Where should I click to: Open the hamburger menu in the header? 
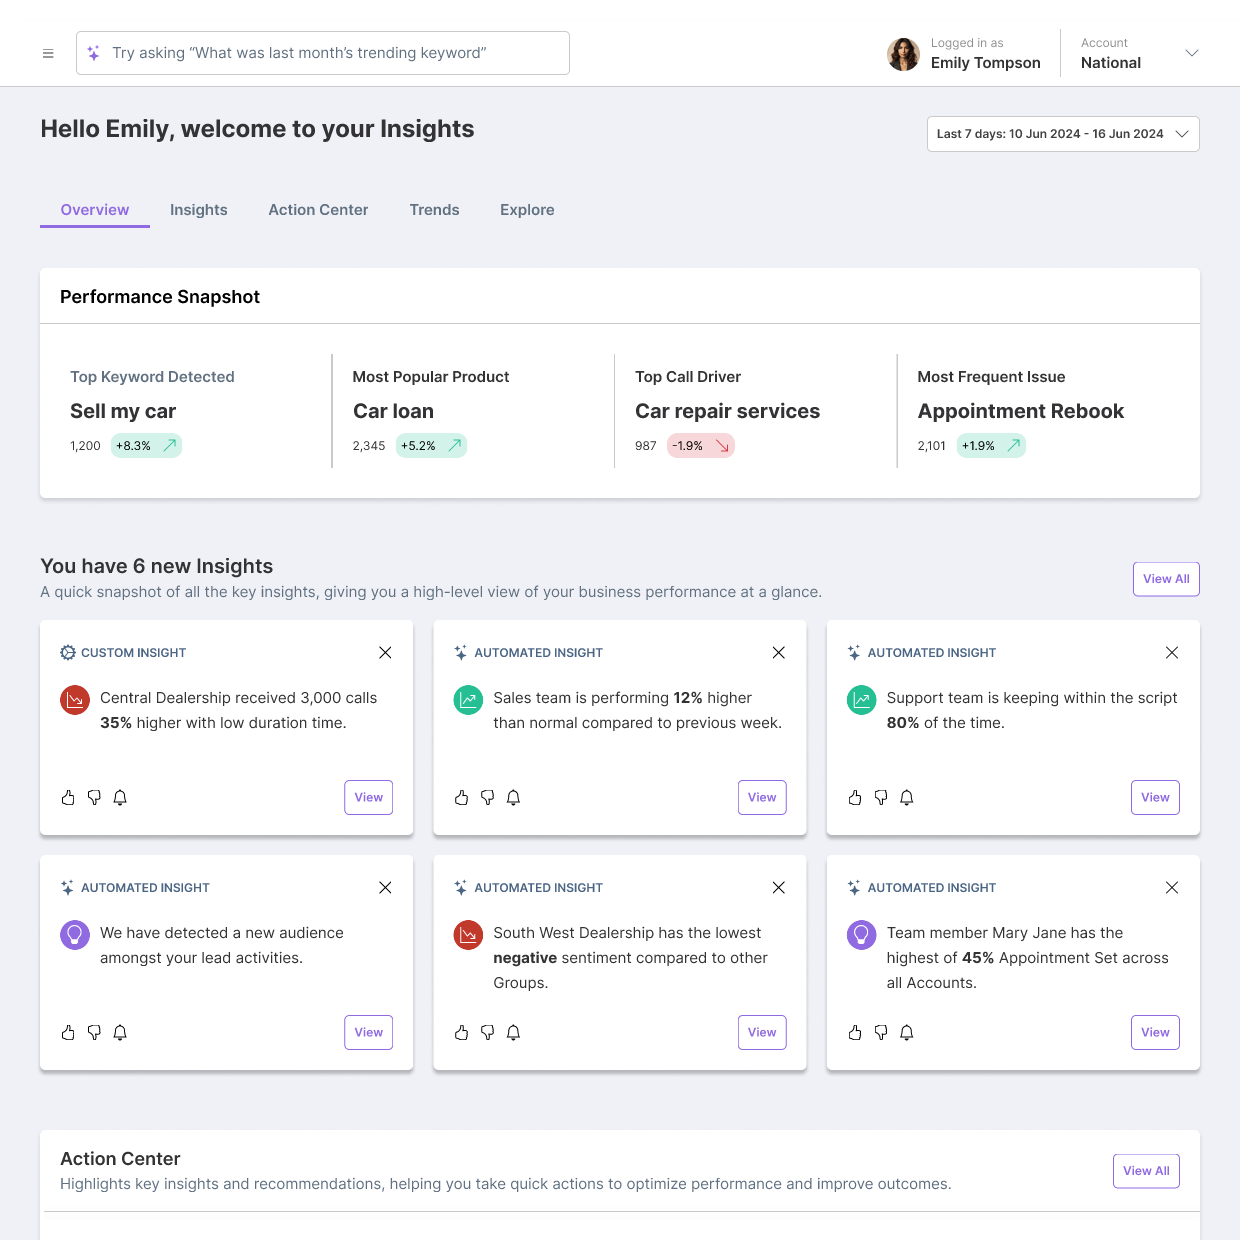tap(48, 54)
